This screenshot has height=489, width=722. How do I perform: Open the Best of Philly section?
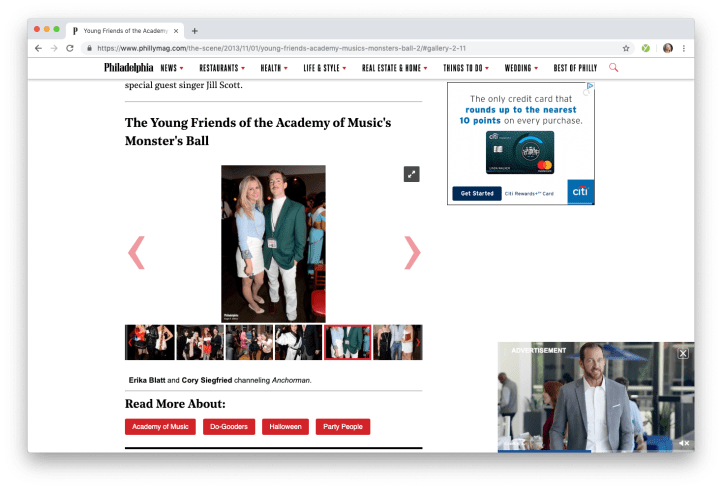575,68
